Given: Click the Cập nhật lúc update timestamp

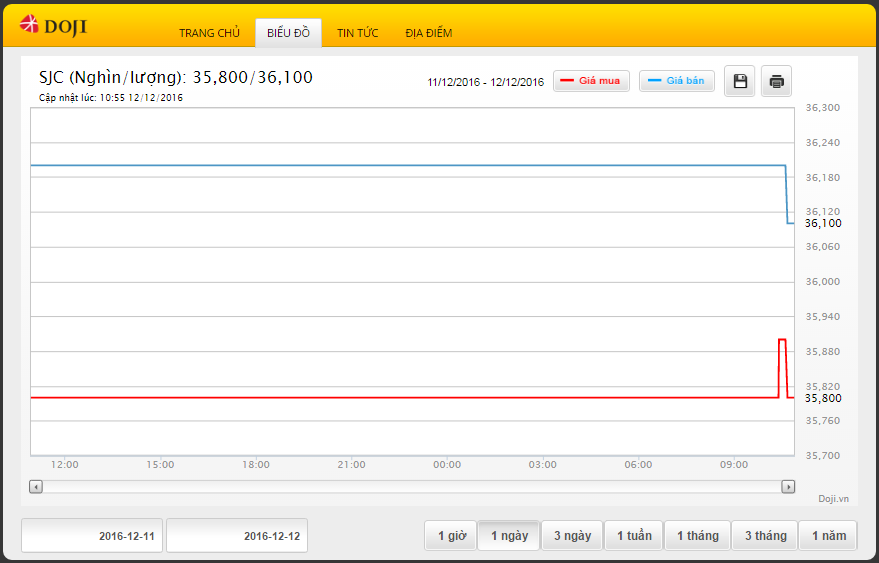Looking at the screenshot, I should pyautogui.click(x=111, y=98).
